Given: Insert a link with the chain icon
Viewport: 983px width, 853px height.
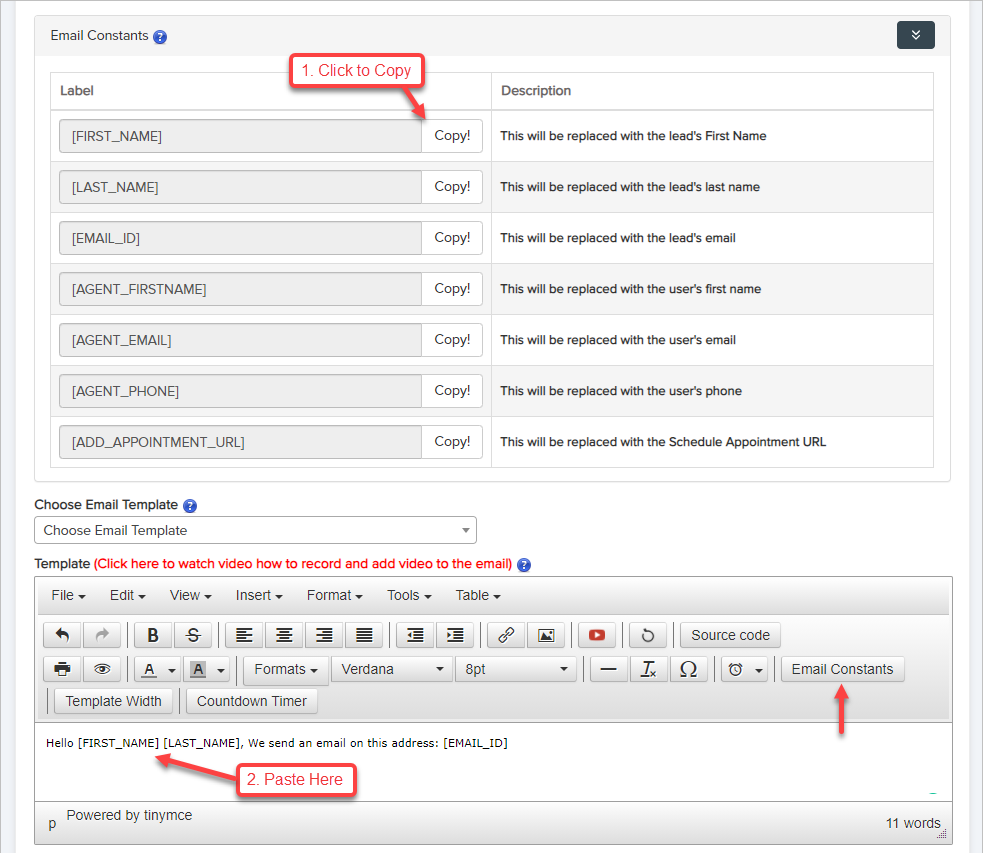Looking at the screenshot, I should tap(506, 635).
